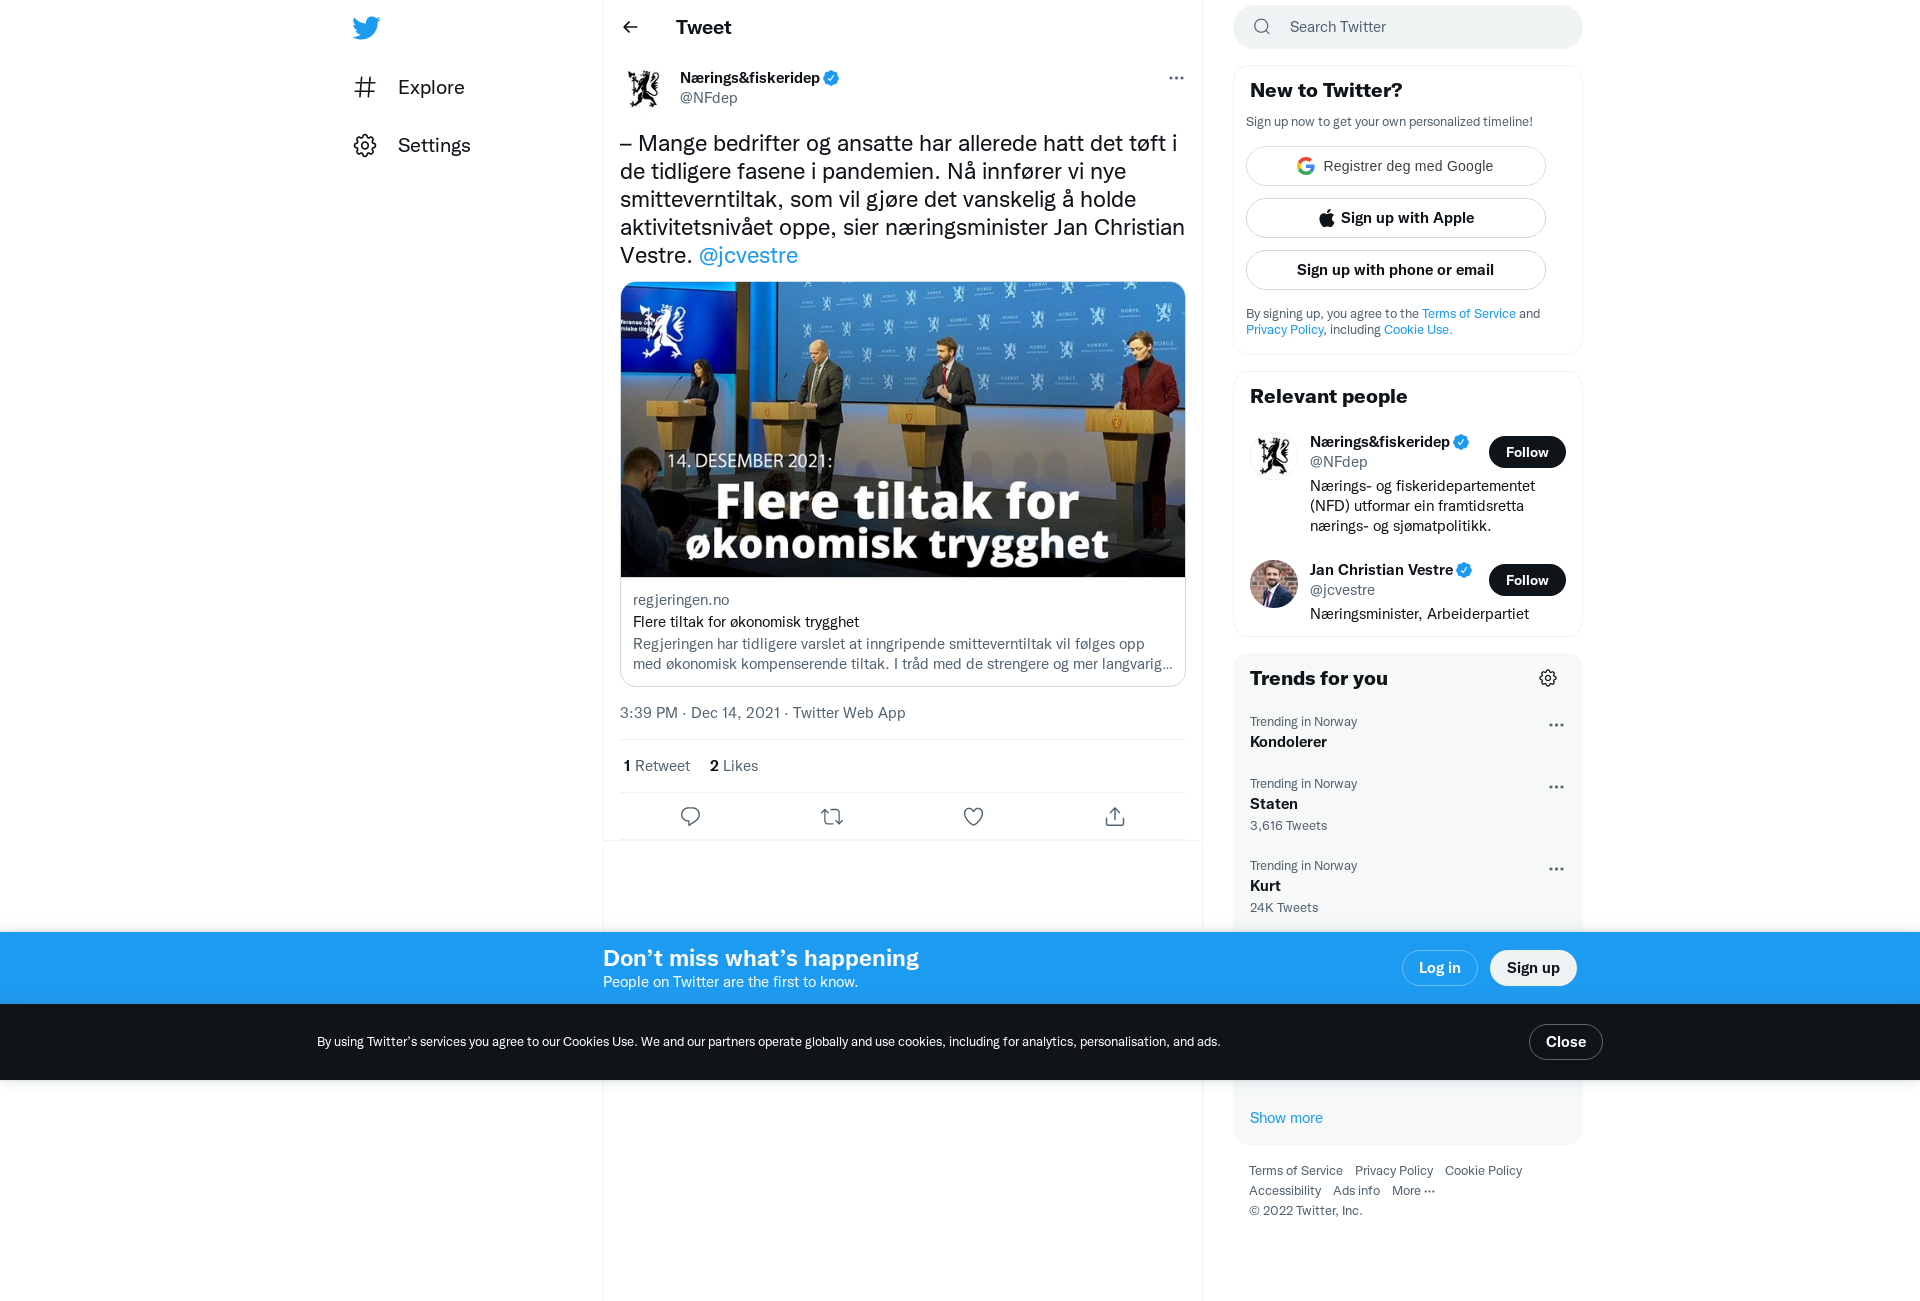
Task: Follow Nærings&fiskeridep account
Action: (1527, 452)
